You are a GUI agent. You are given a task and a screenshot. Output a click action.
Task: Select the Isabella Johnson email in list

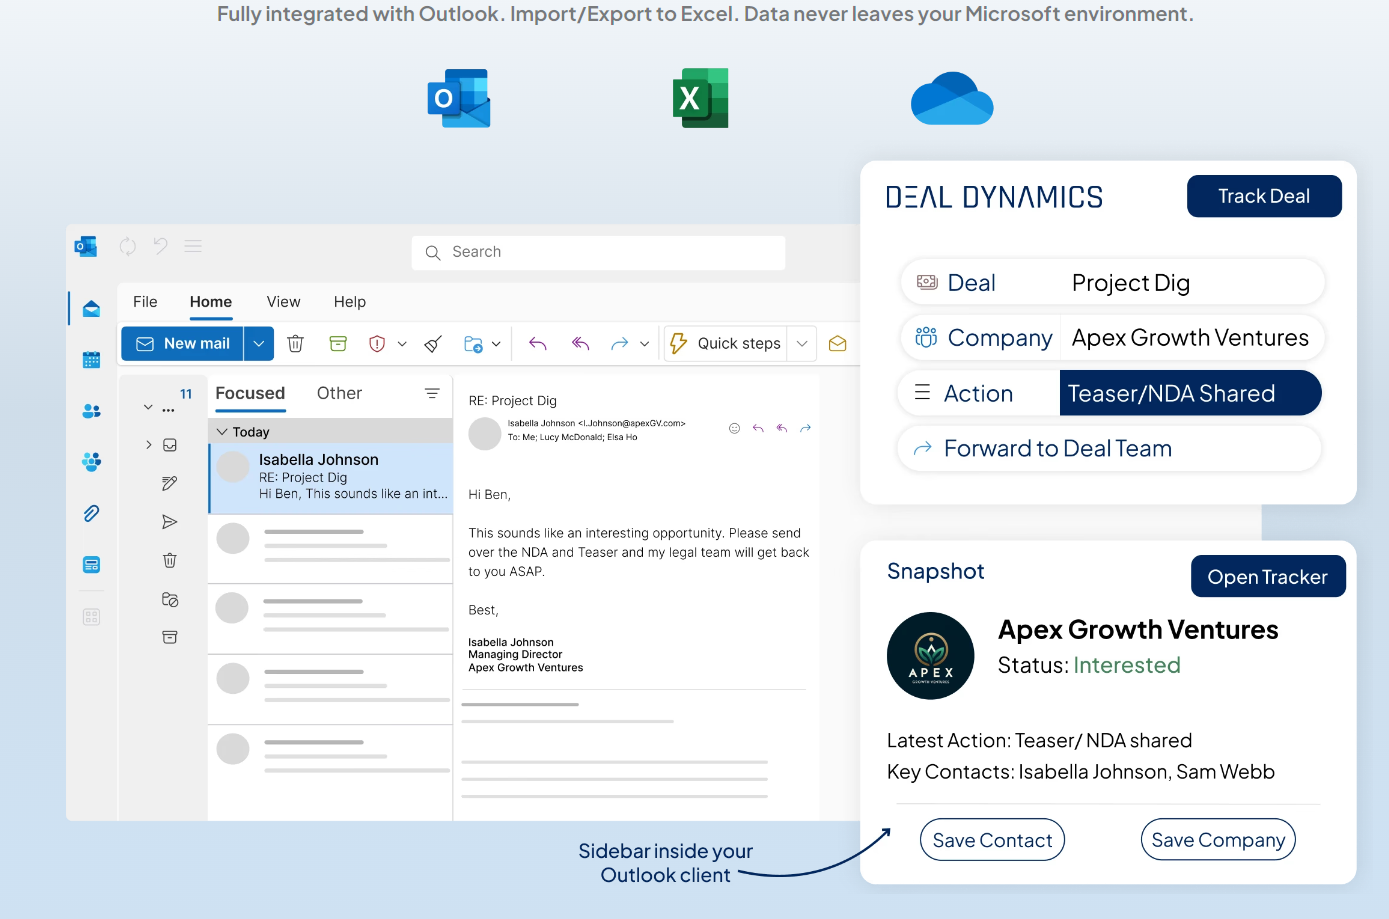click(x=331, y=478)
